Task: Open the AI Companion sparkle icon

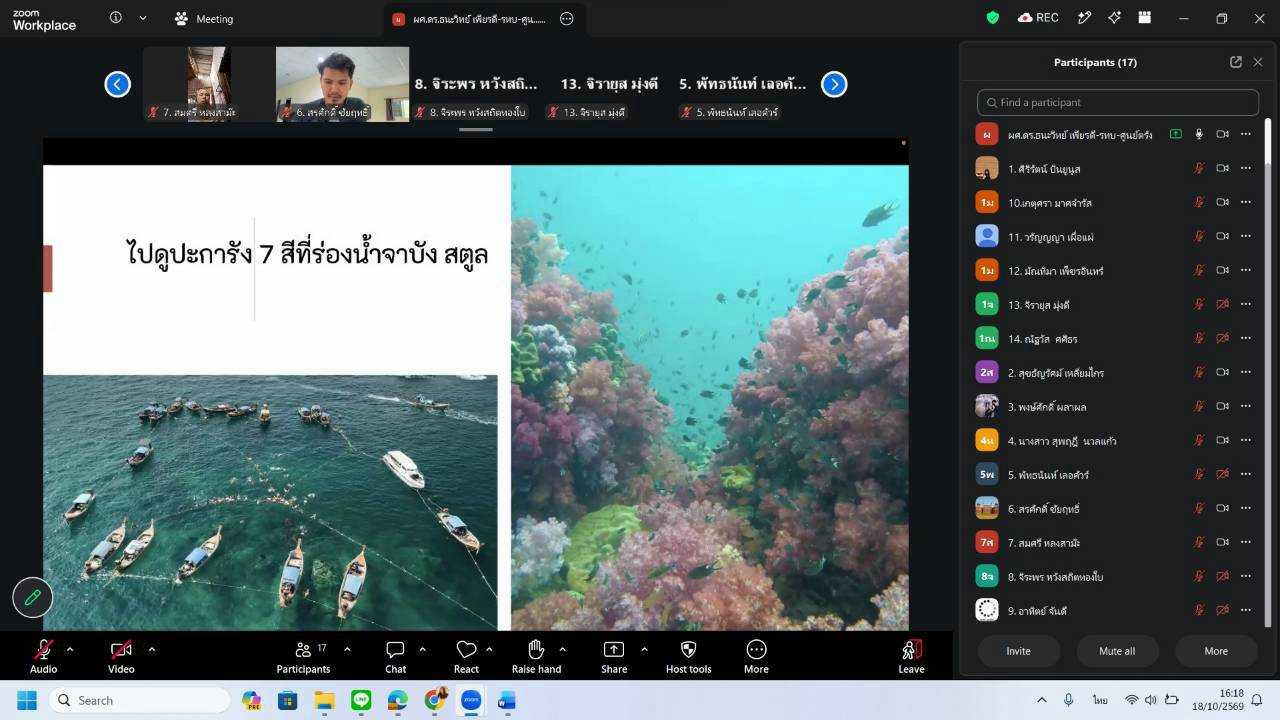Action: (1115, 18)
